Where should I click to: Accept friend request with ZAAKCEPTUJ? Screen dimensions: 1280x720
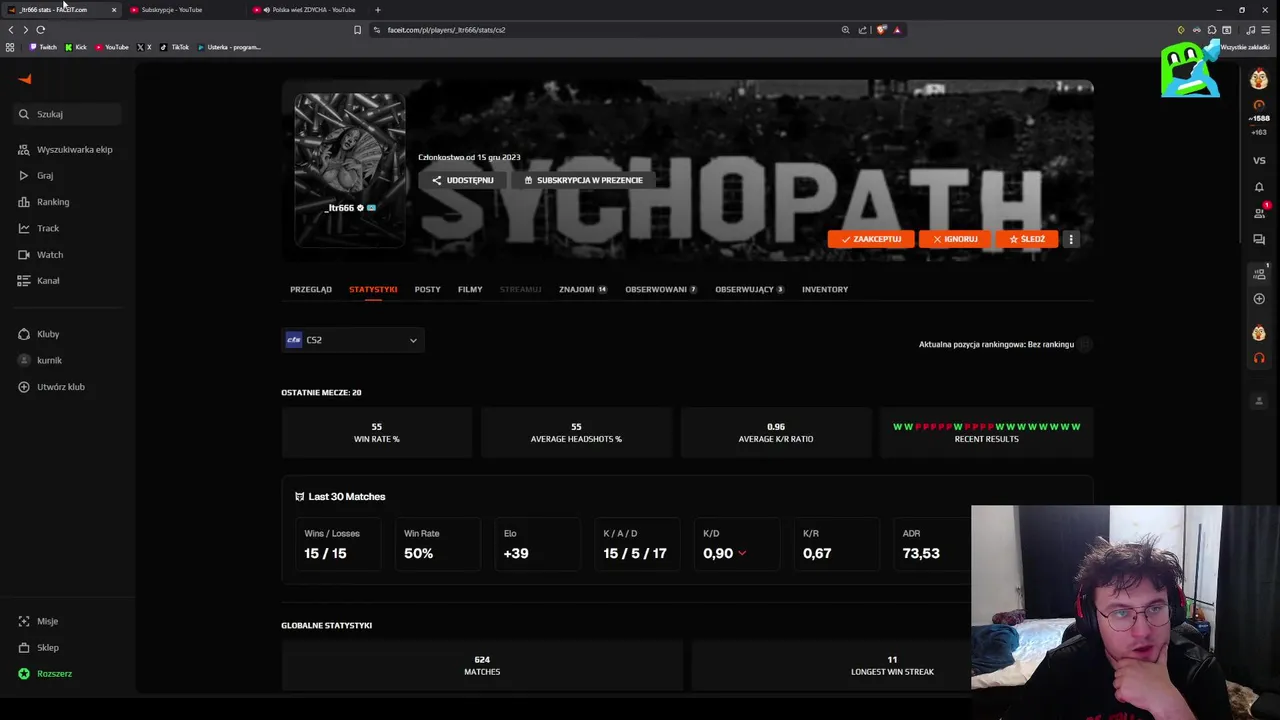point(871,239)
